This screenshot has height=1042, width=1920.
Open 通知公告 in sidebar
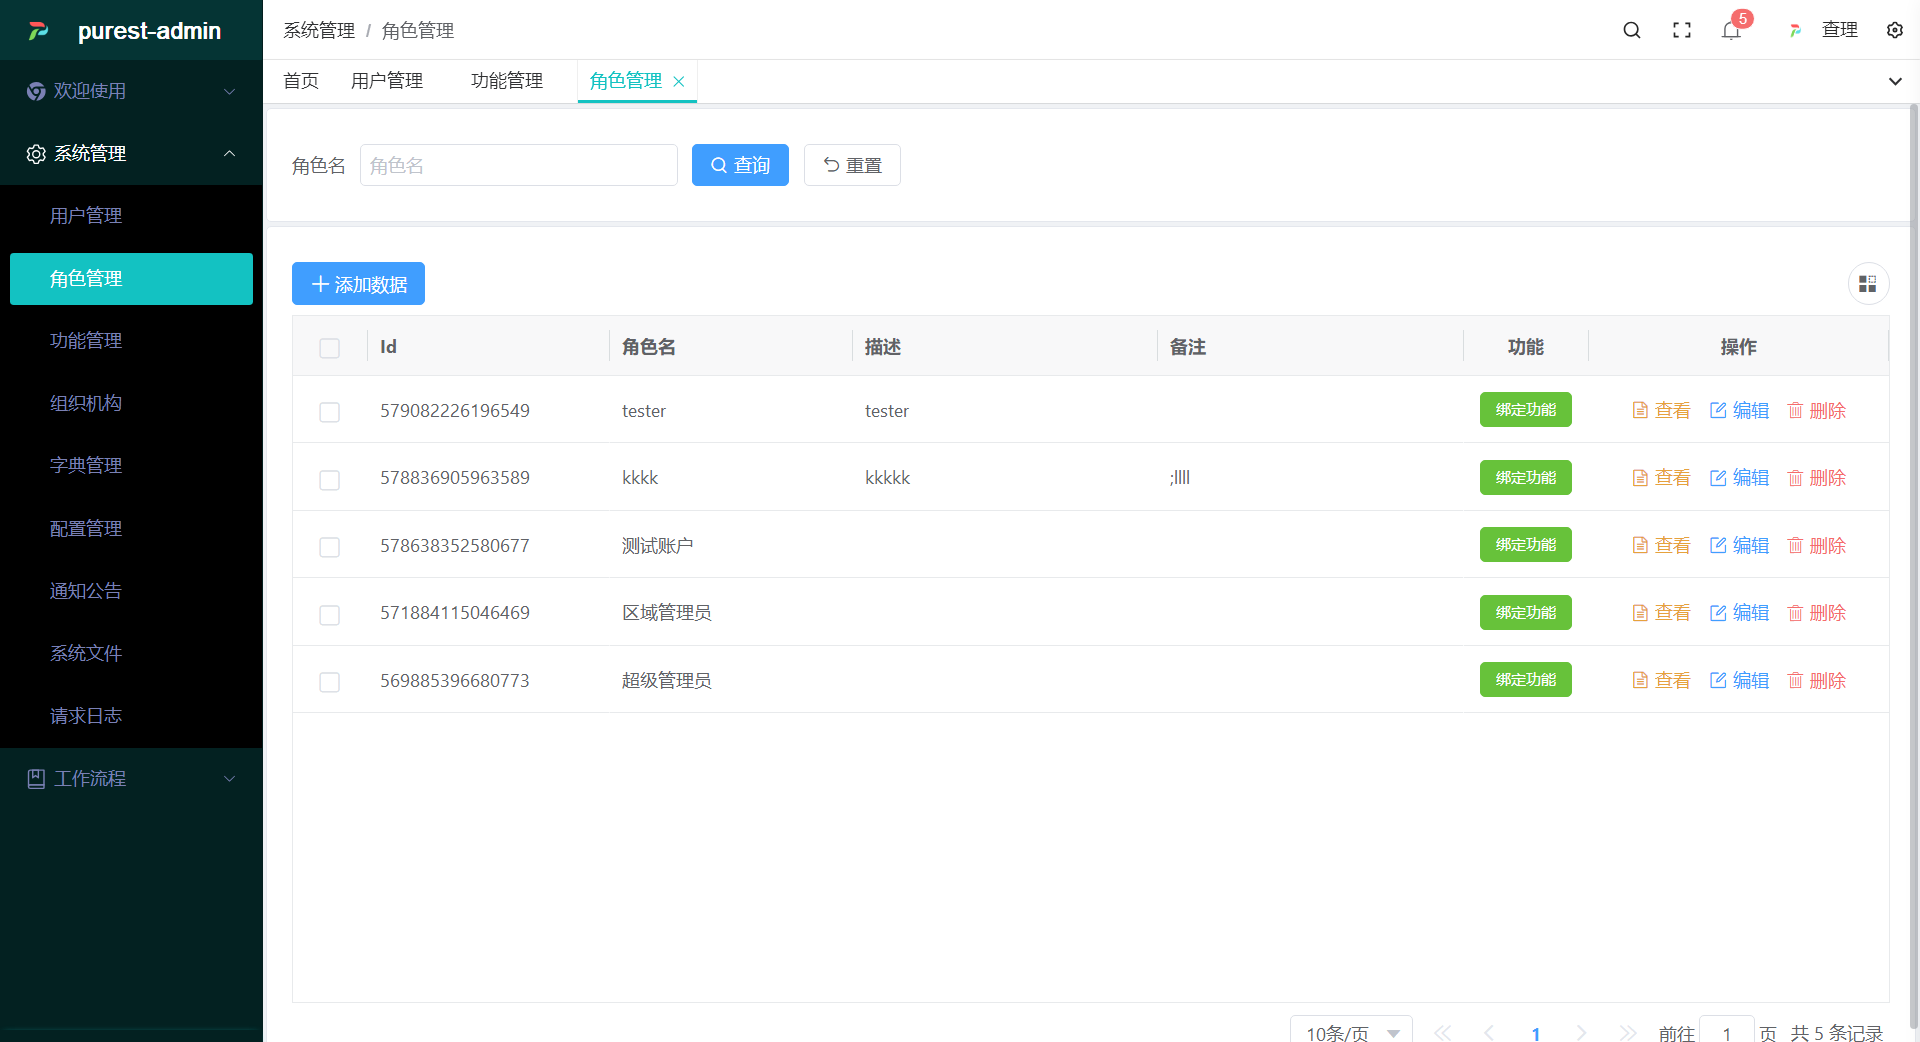coord(131,591)
